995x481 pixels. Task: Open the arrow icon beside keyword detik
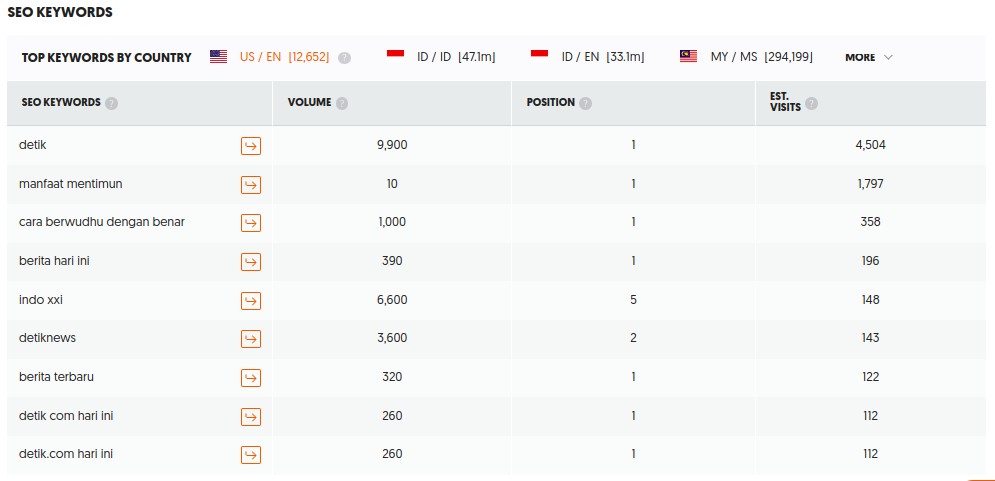tap(251, 146)
